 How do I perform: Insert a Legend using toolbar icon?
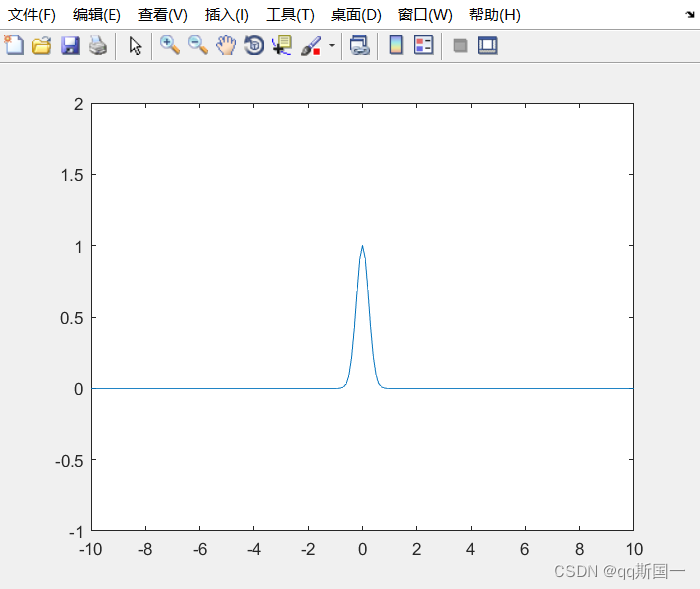[x=423, y=45]
